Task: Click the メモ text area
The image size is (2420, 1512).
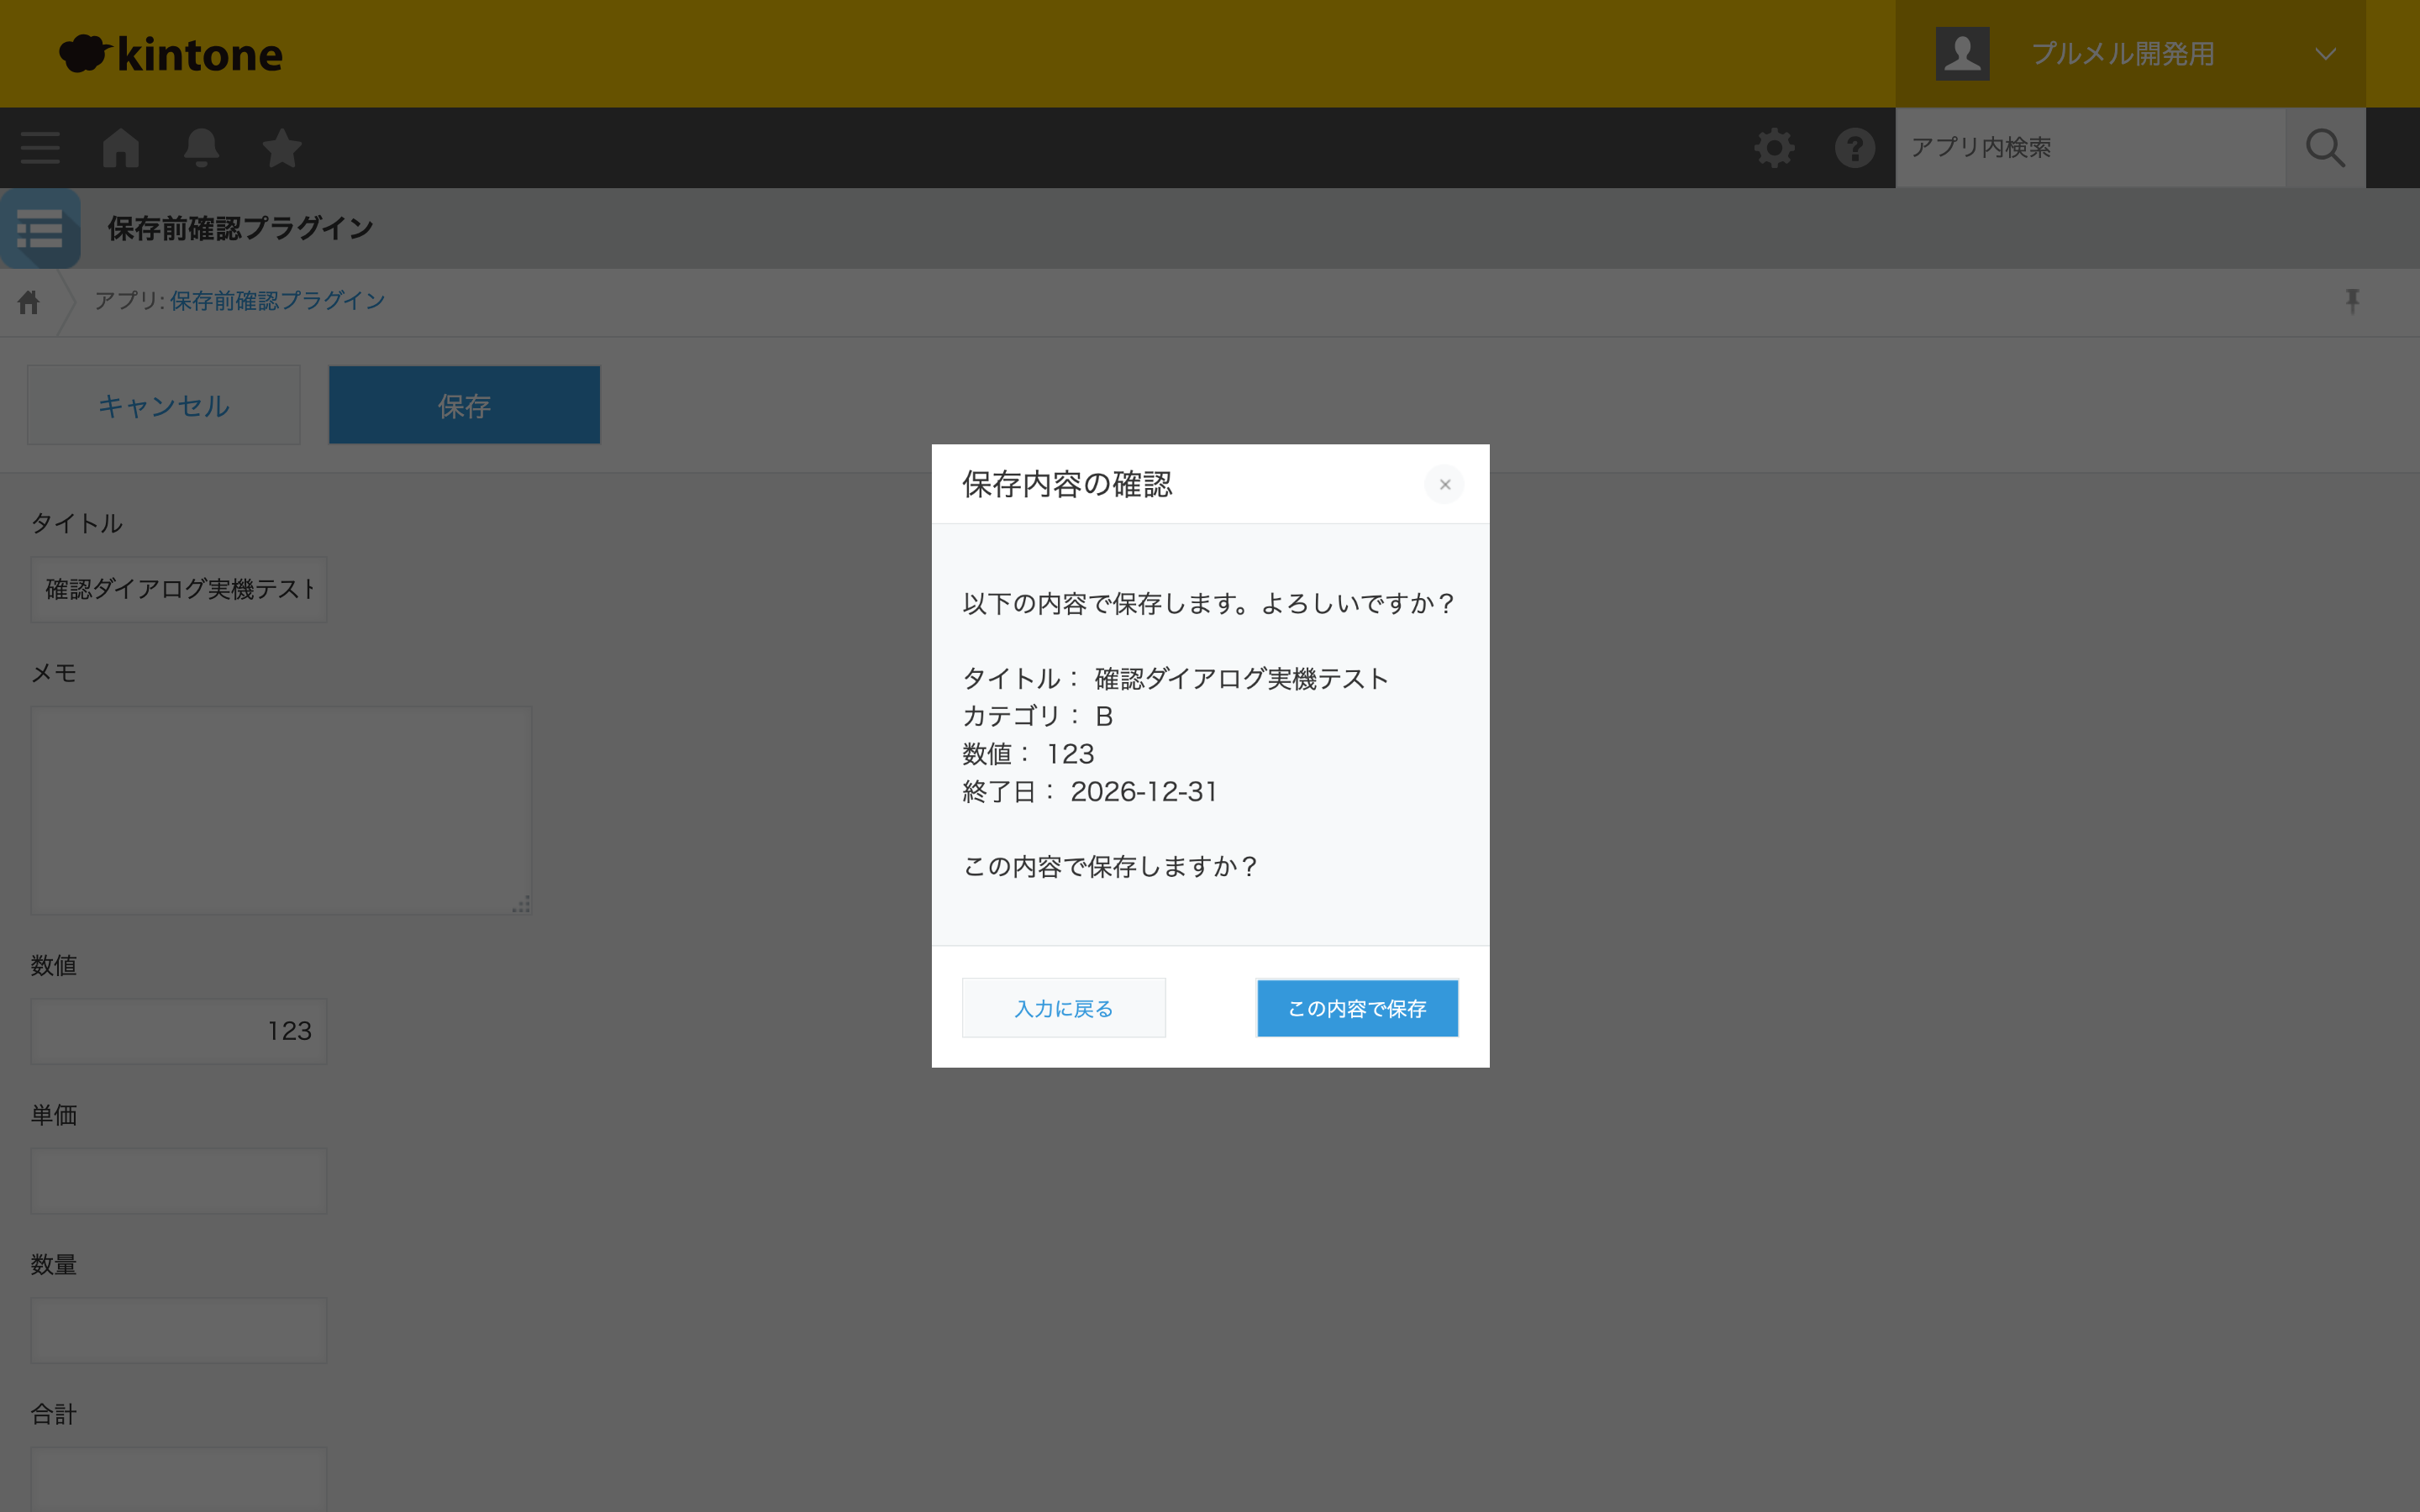Action: (x=281, y=811)
